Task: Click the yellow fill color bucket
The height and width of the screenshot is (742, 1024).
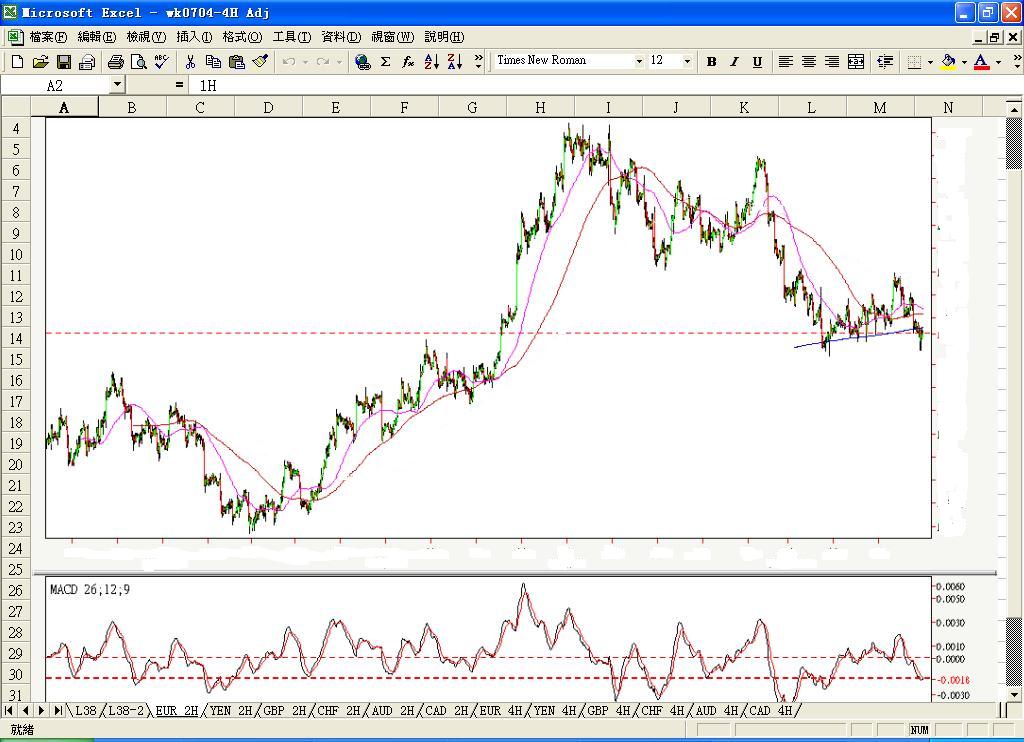Action: (x=947, y=62)
